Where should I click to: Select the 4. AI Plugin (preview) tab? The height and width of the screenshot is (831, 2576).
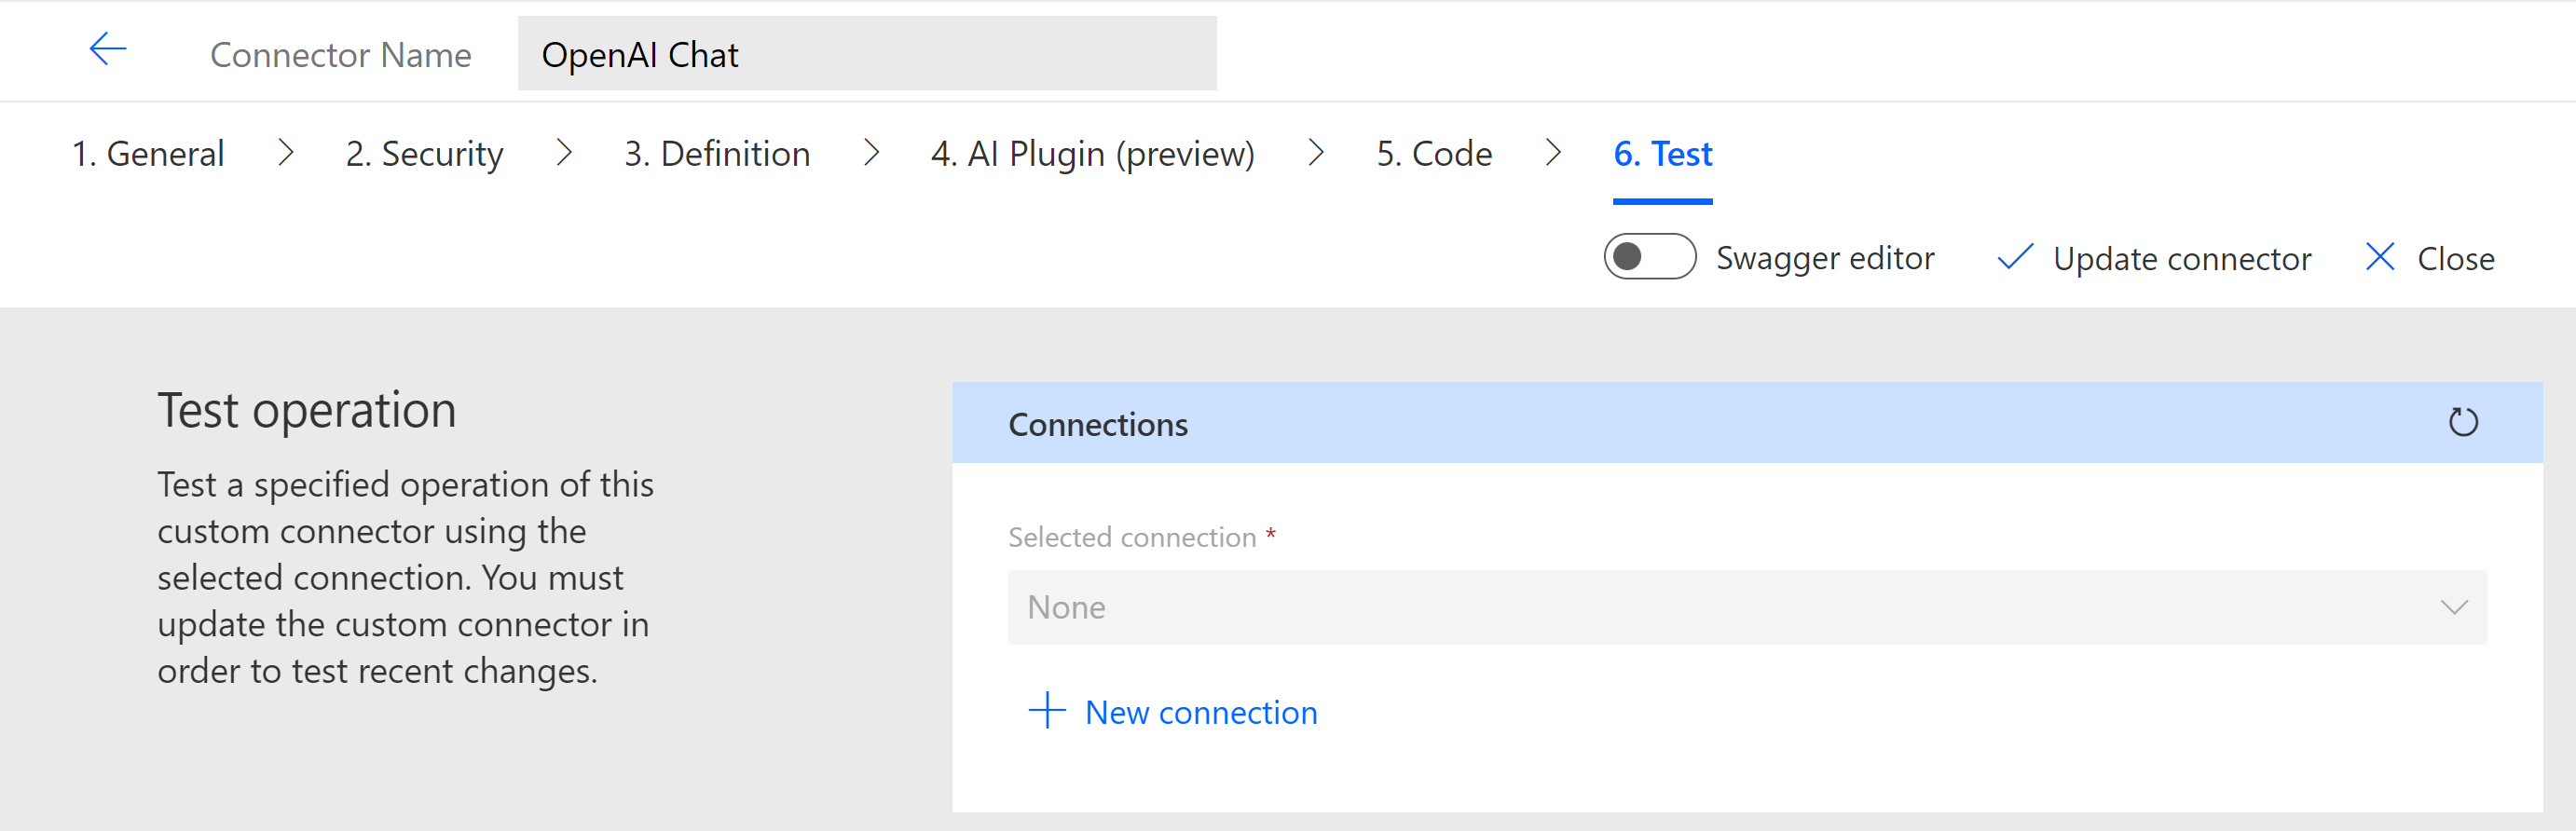(1092, 154)
